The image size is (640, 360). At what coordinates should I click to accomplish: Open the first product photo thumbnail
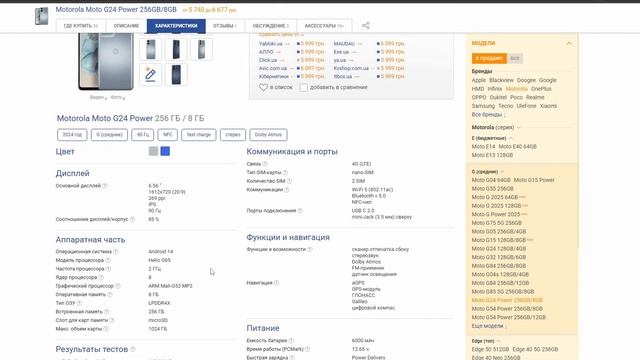[150, 49]
